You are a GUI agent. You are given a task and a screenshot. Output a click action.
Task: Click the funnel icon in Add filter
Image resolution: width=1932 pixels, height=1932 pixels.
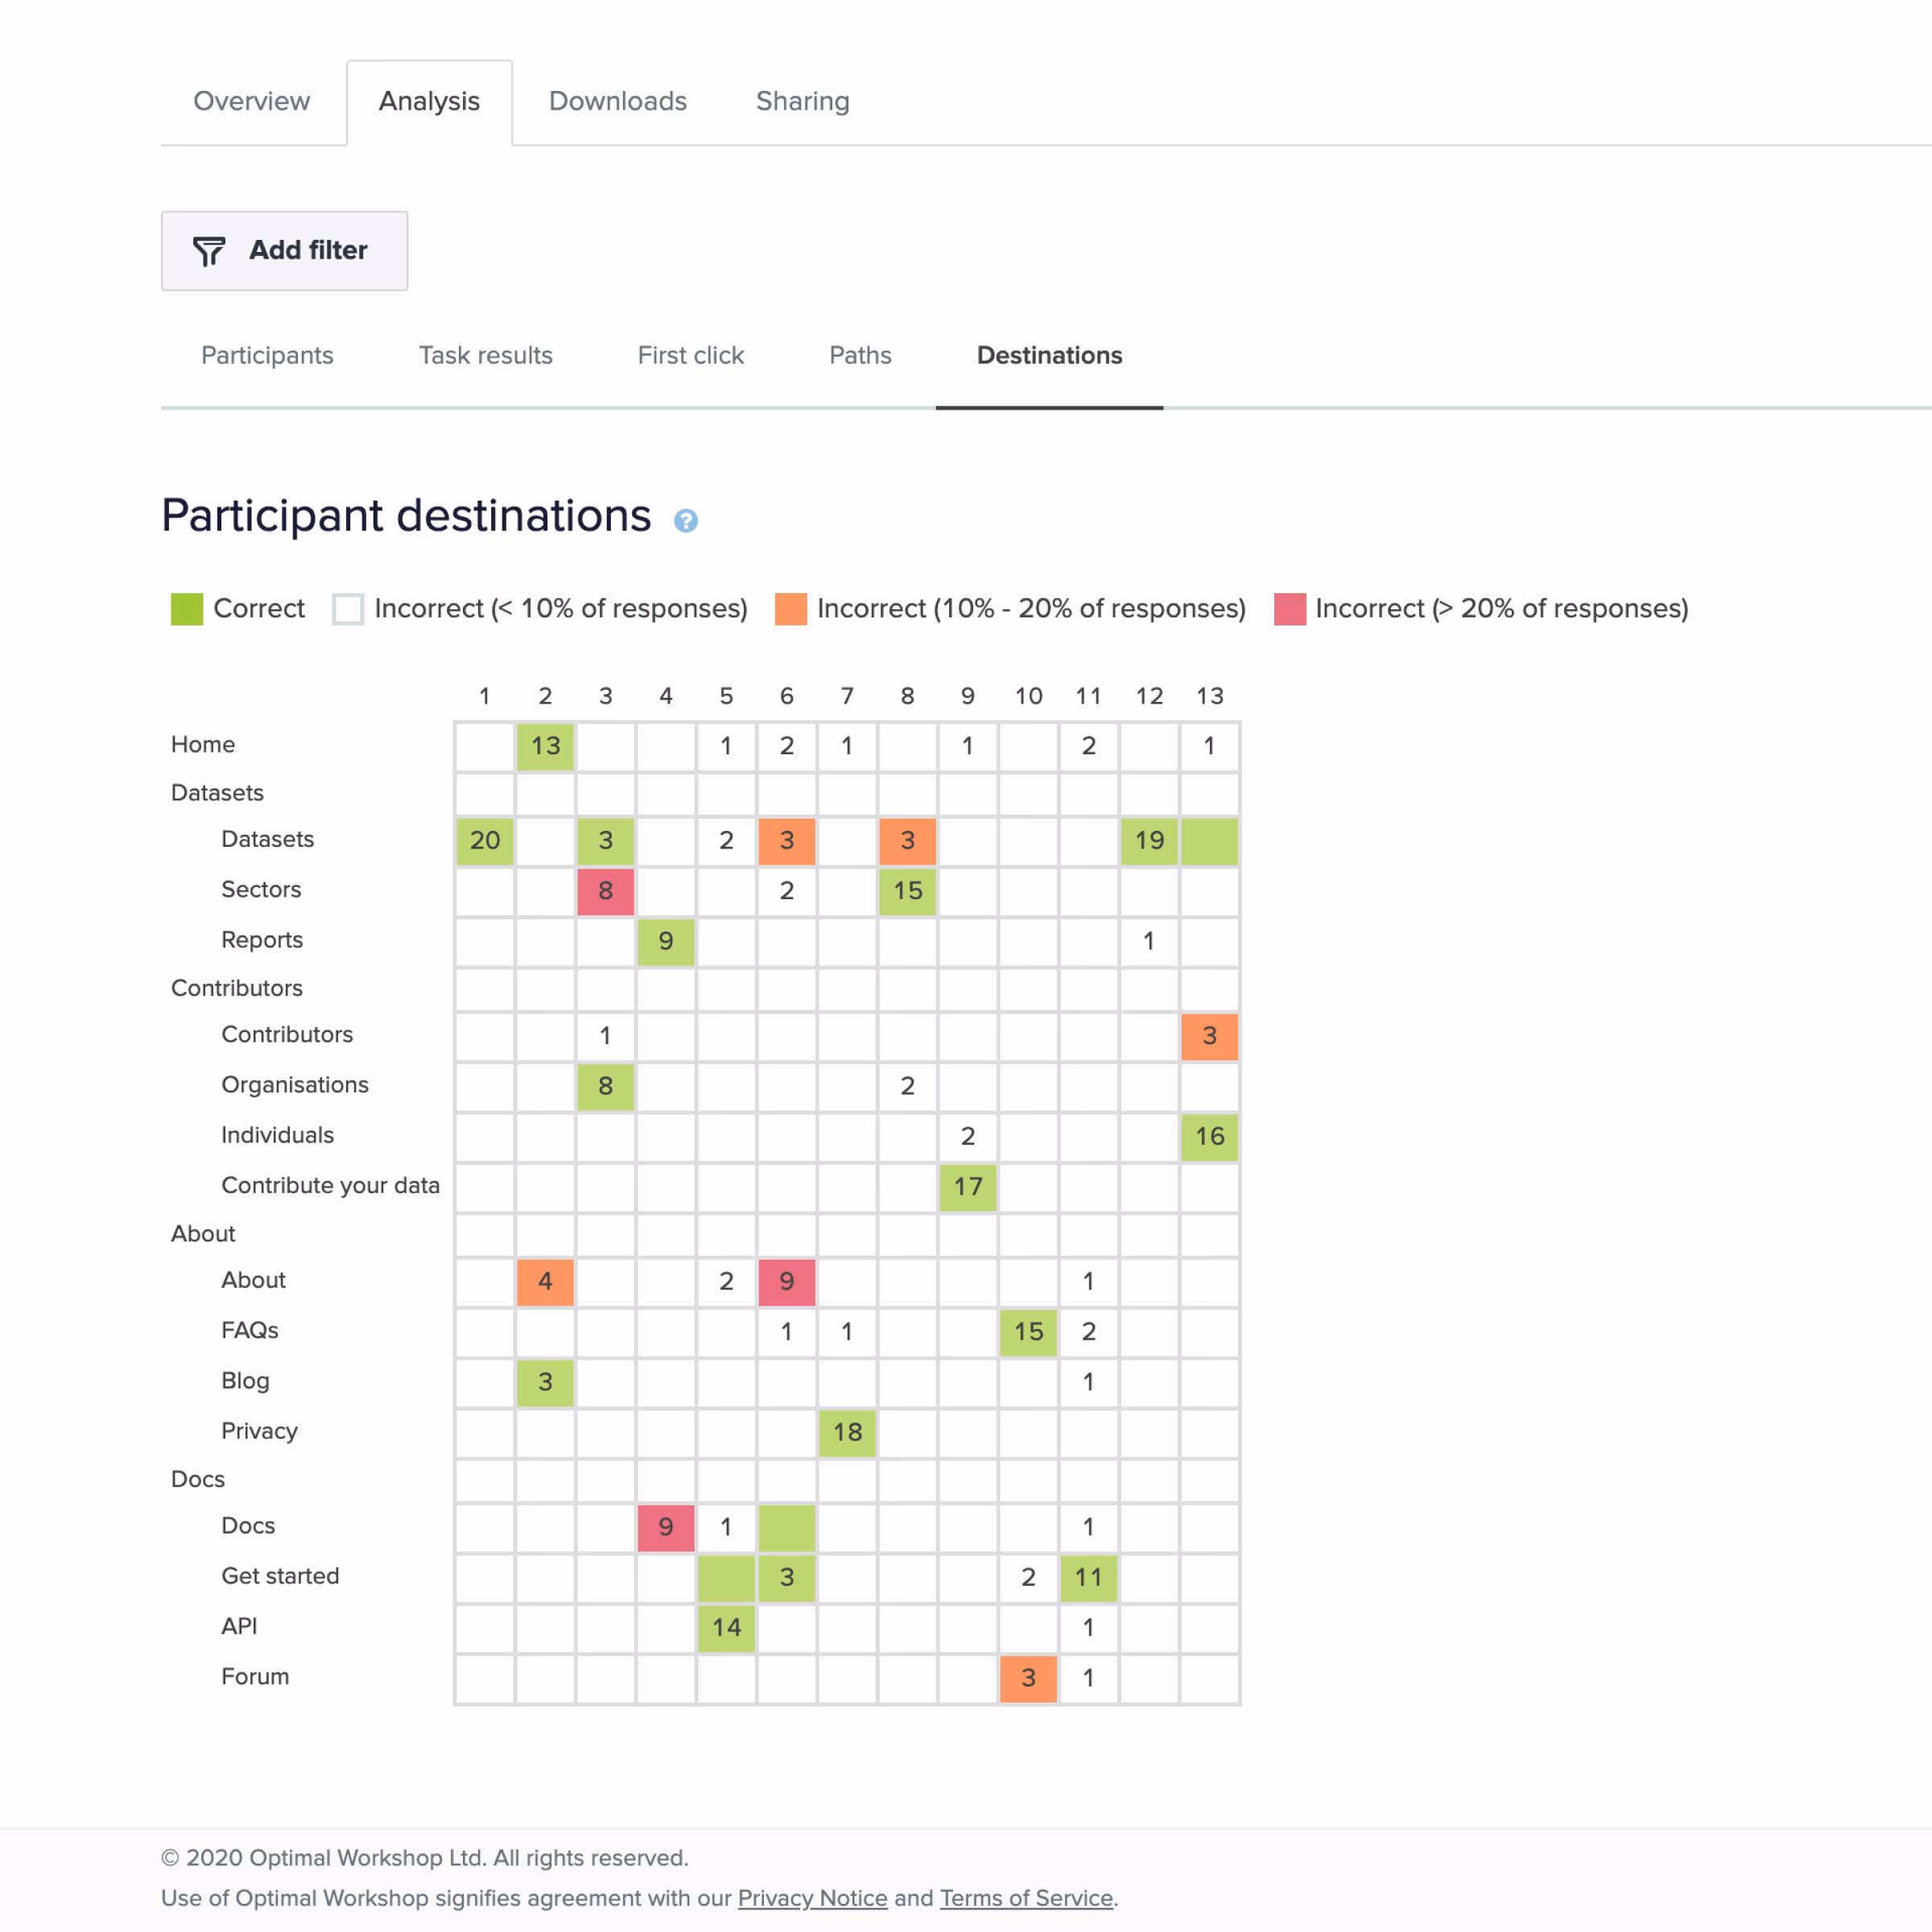click(210, 252)
